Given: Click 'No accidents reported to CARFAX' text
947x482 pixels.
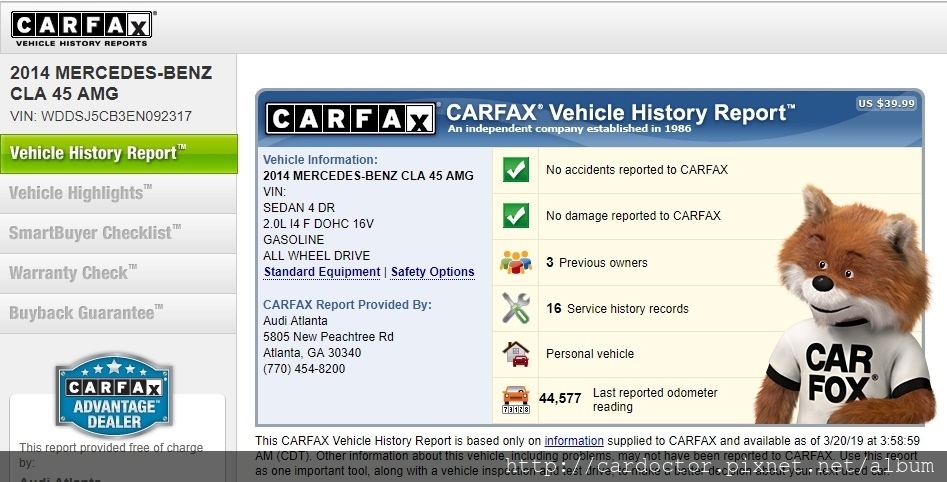Looking at the screenshot, I should (637, 170).
